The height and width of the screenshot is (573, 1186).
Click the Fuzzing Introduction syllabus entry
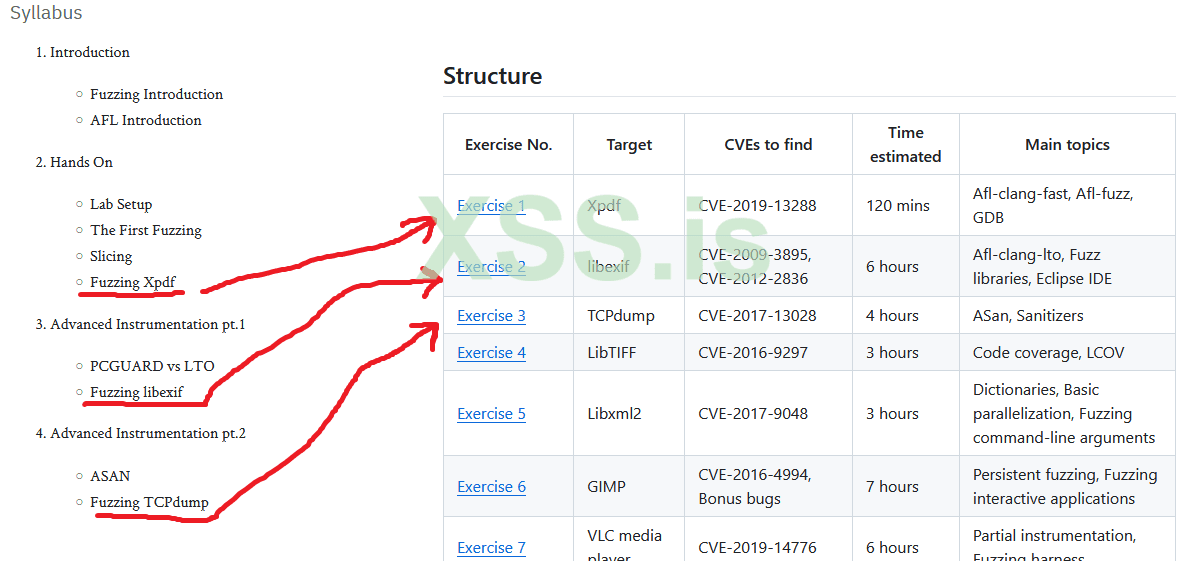tap(156, 94)
